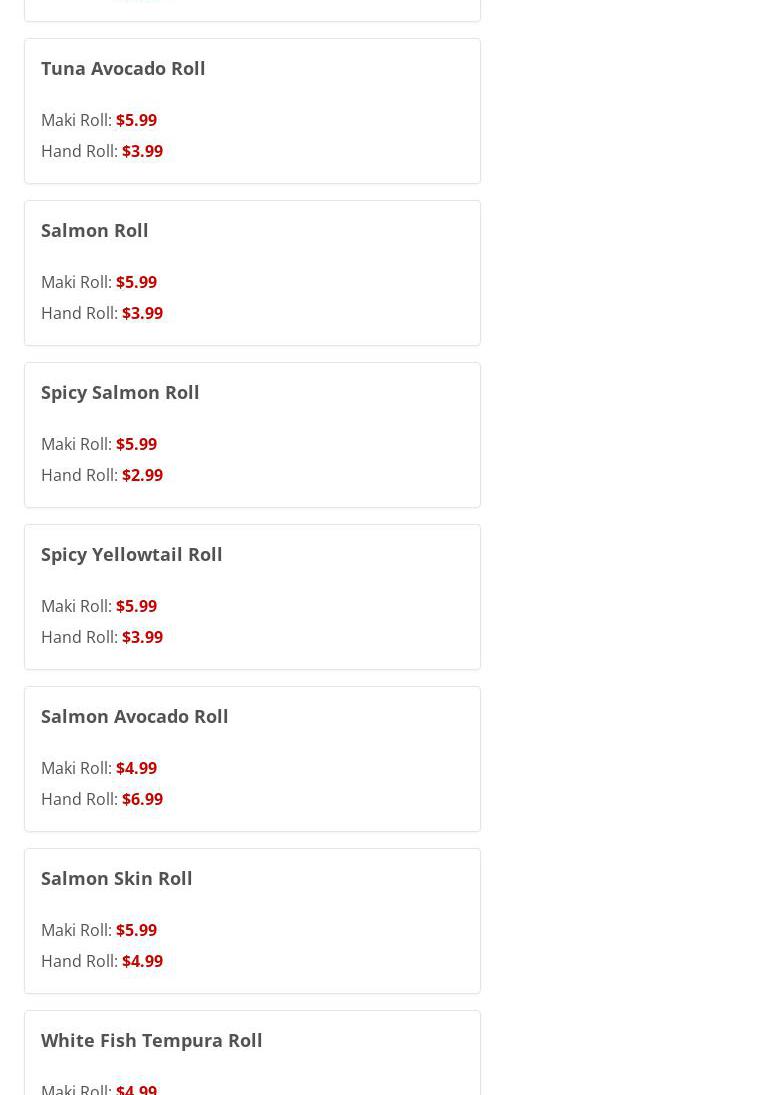Open the White Fish Tempura Roll item
The width and height of the screenshot is (770, 1095).
(152, 1040)
